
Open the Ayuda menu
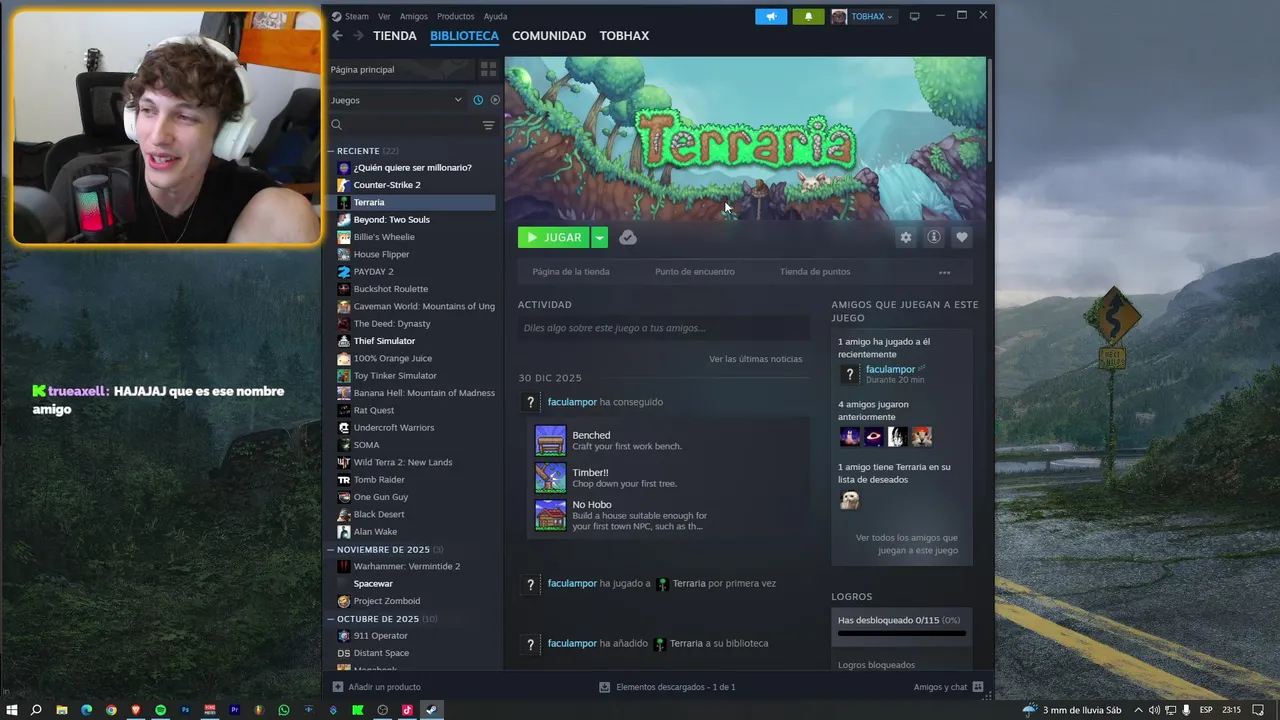tap(496, 16)
